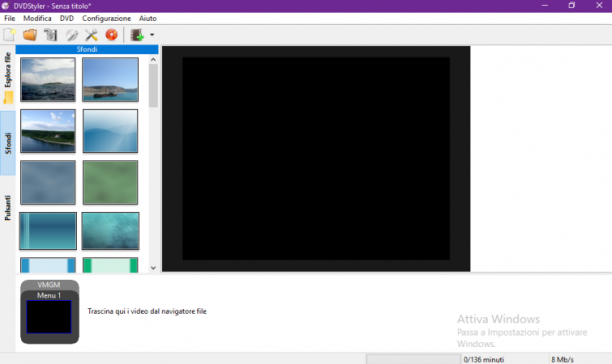Viewport: 612px width, 364px height.
Task: Open the Modifica menu
Action: tap(37, 18)
